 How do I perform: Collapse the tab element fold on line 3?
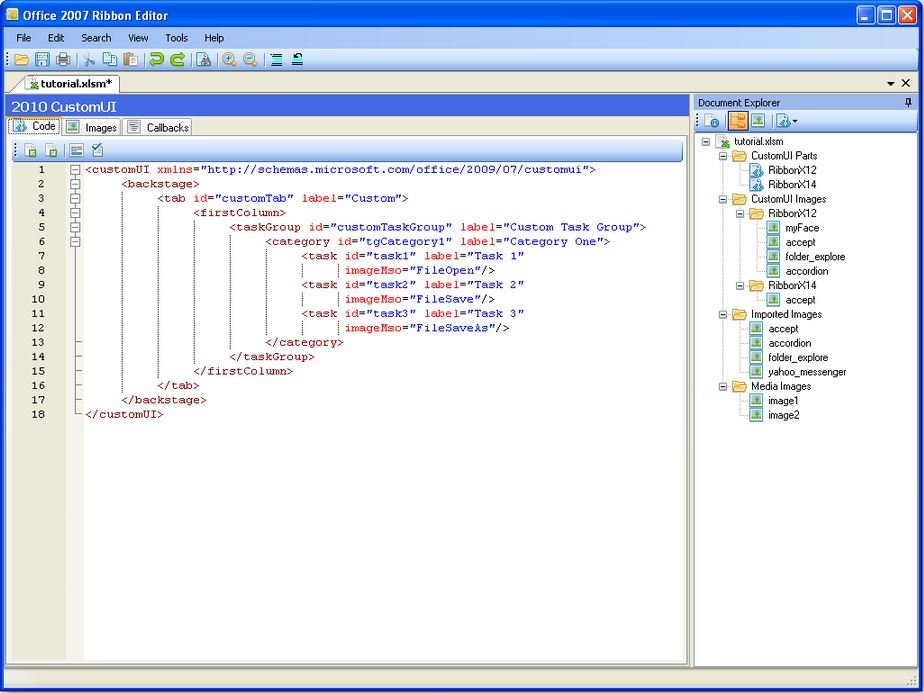[x=75, y=199]
